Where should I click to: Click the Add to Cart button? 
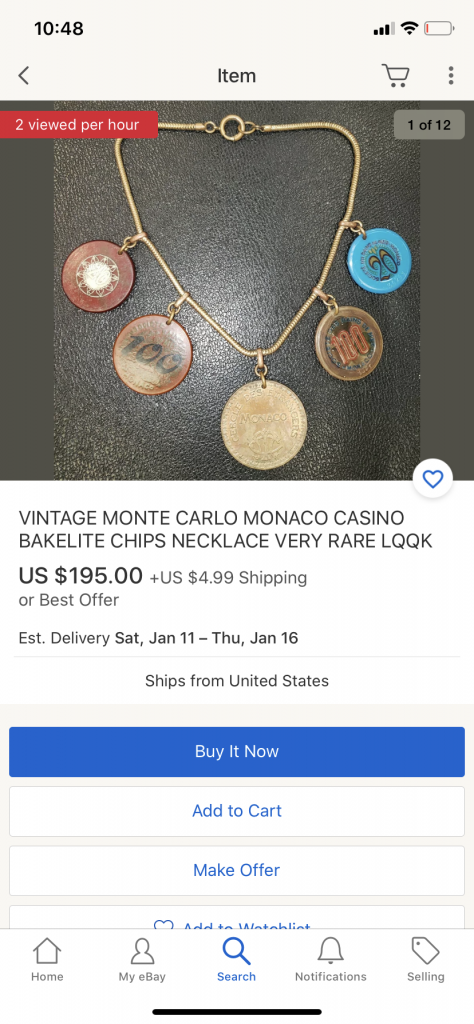tap(237, 811)
